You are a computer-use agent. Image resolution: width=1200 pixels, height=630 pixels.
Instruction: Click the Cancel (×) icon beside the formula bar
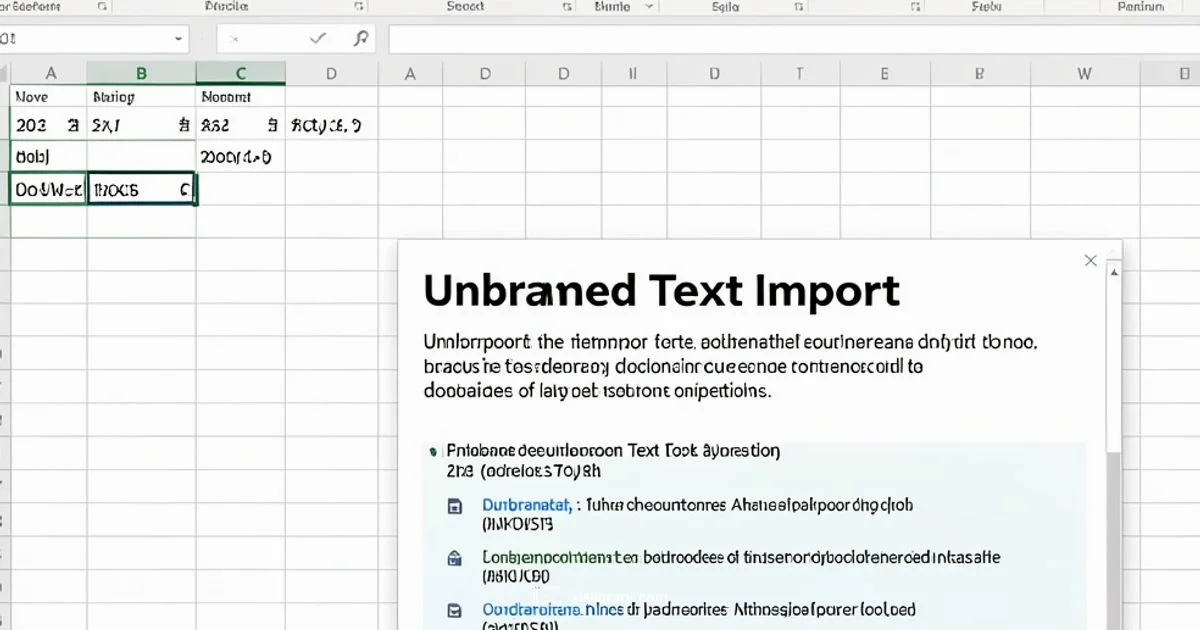[236, 37]
